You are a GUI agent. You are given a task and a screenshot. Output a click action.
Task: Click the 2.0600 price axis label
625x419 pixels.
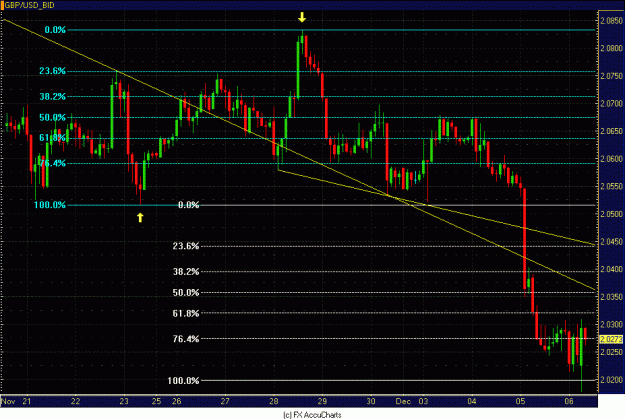(x=611, y=159)
